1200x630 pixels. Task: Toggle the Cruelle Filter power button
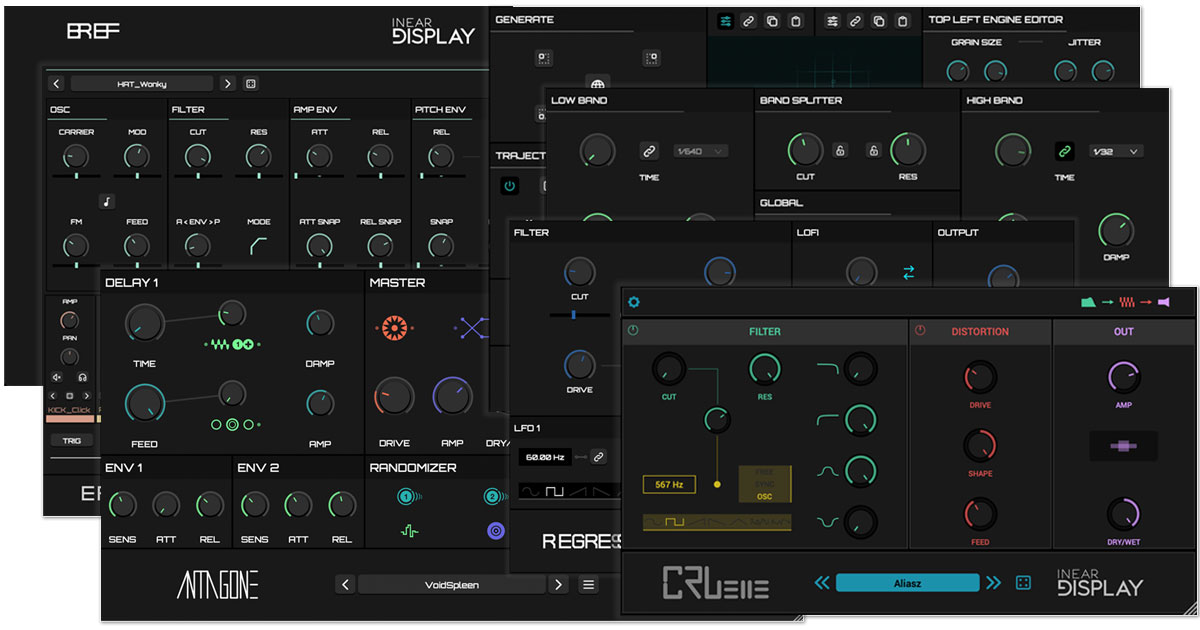(633, 331)
